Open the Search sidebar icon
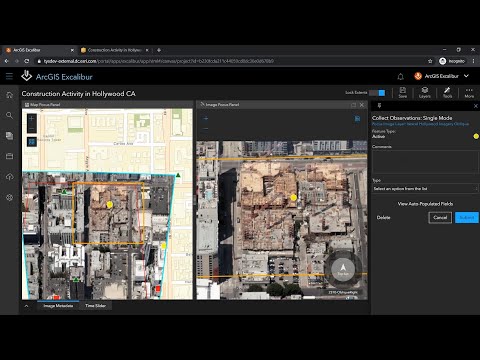Viewport: 480px width, 360px height. [9, 115]
